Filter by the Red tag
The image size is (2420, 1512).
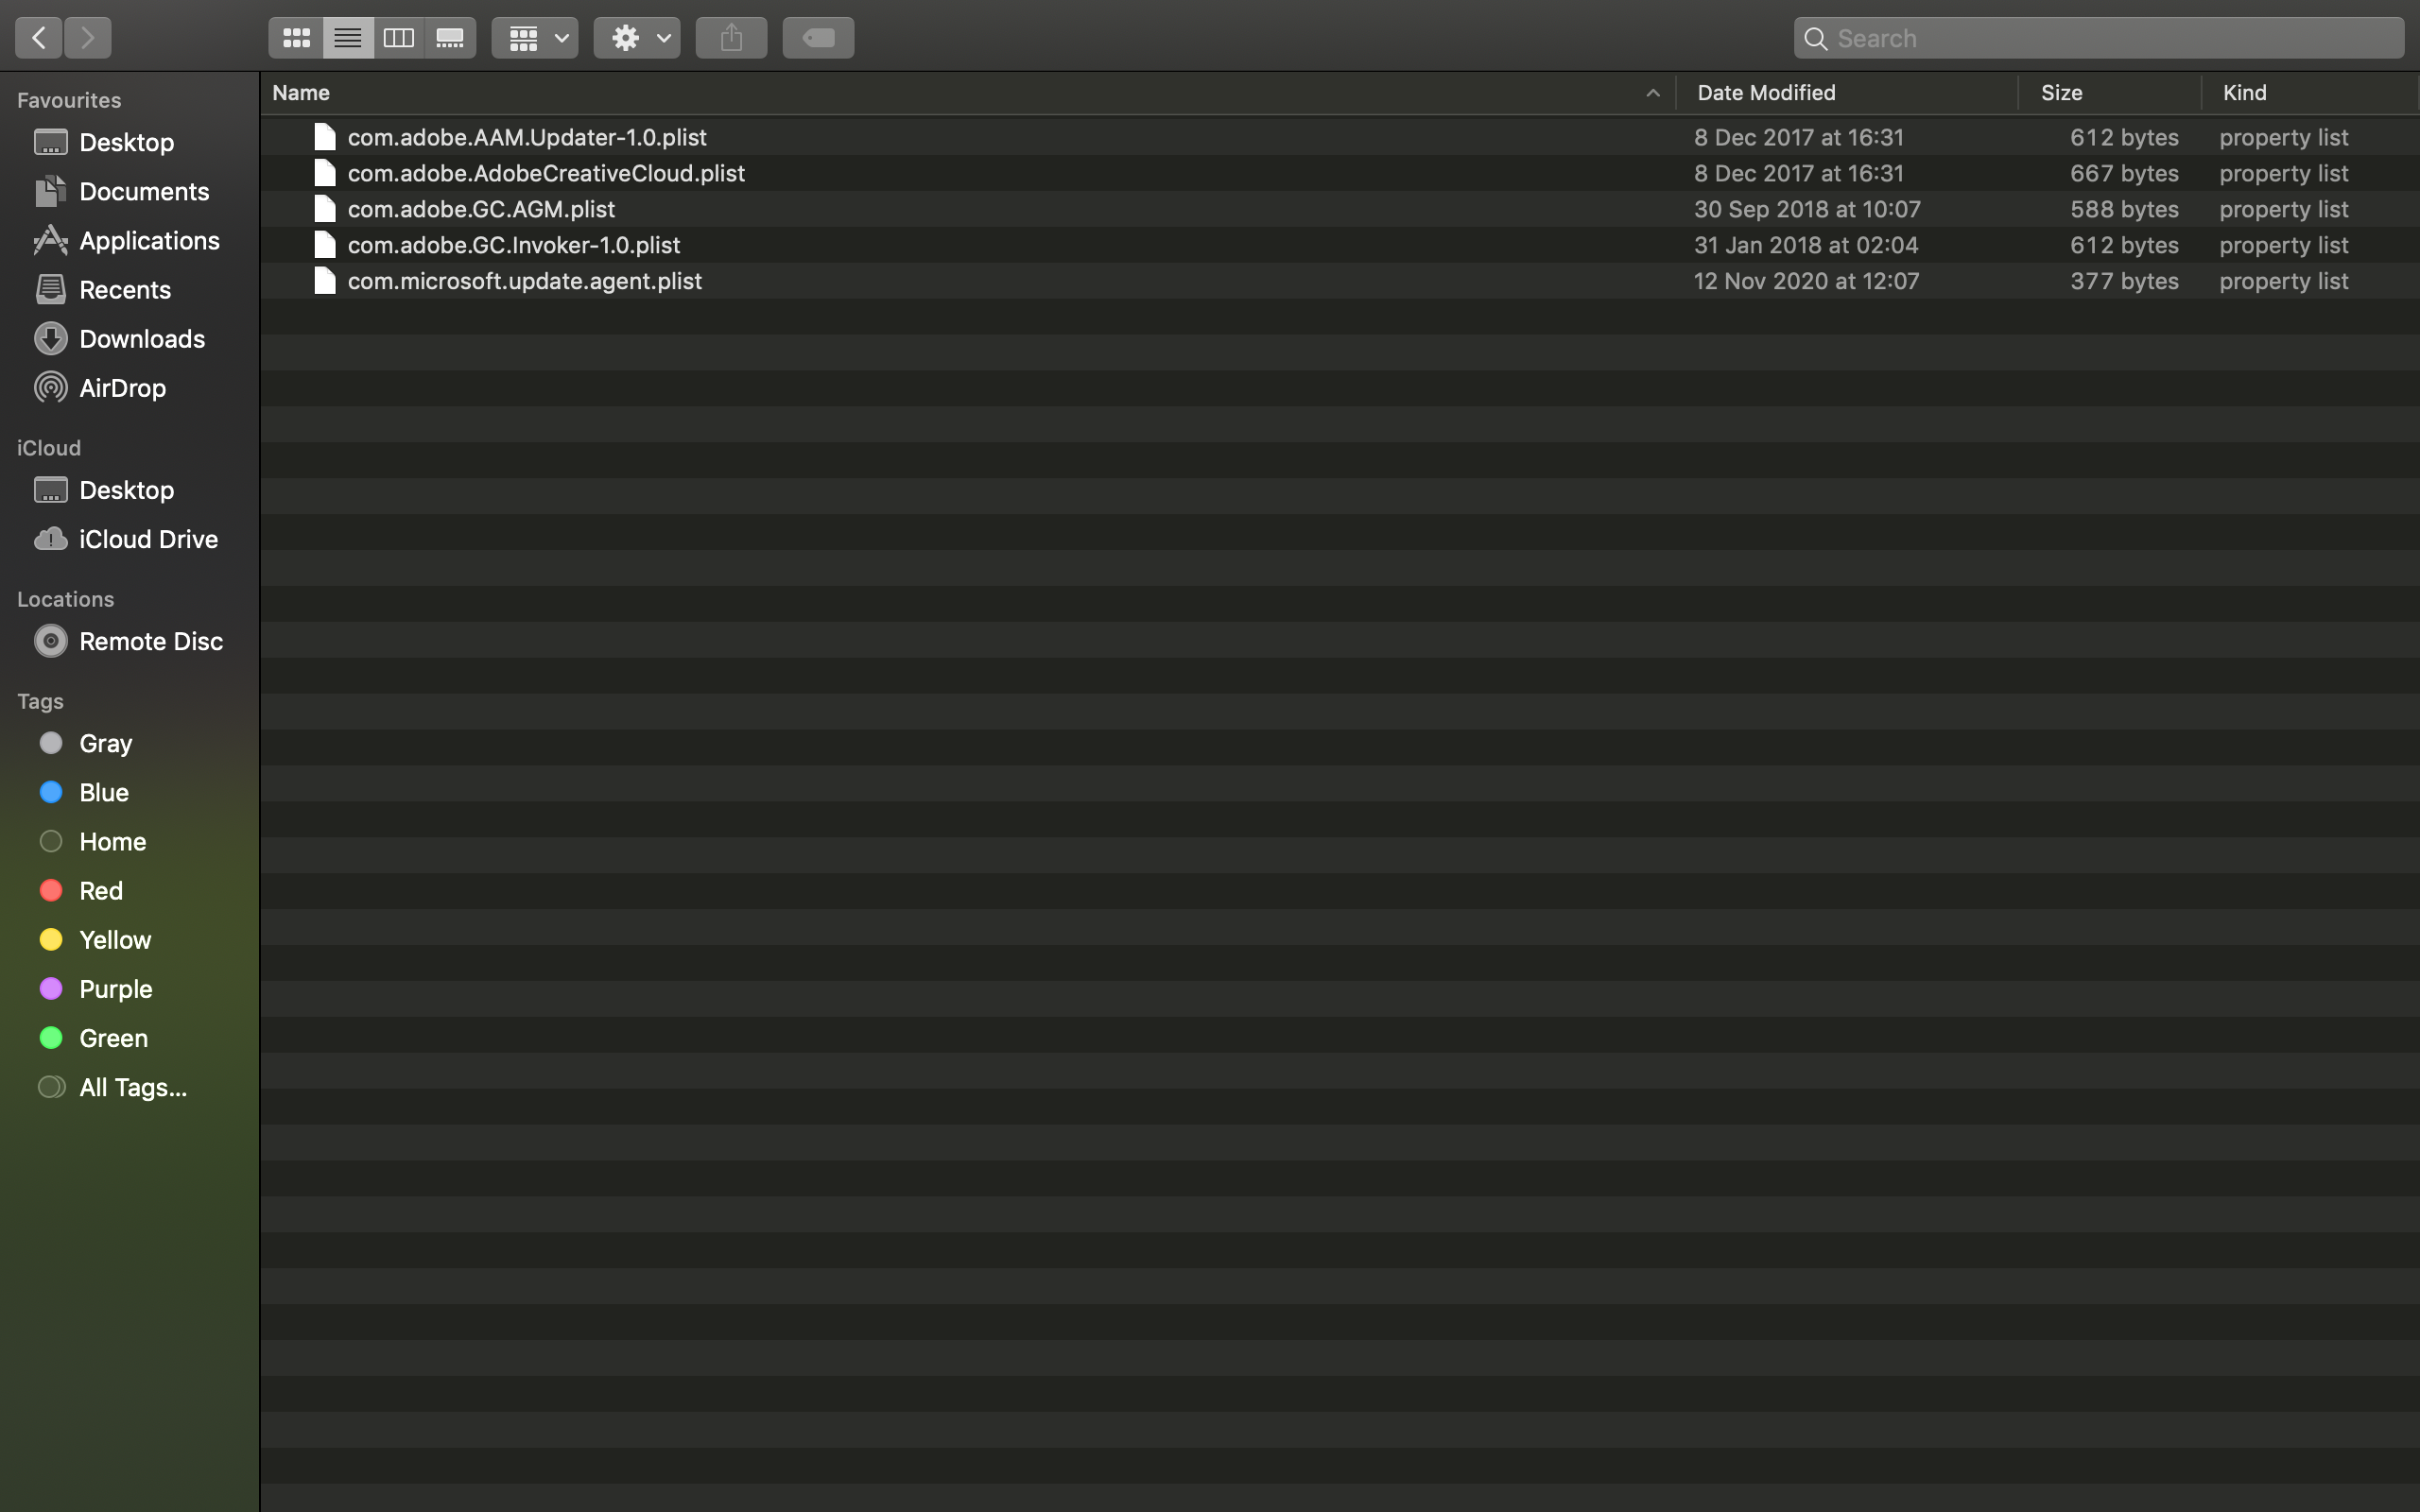(x=100, y=891)
